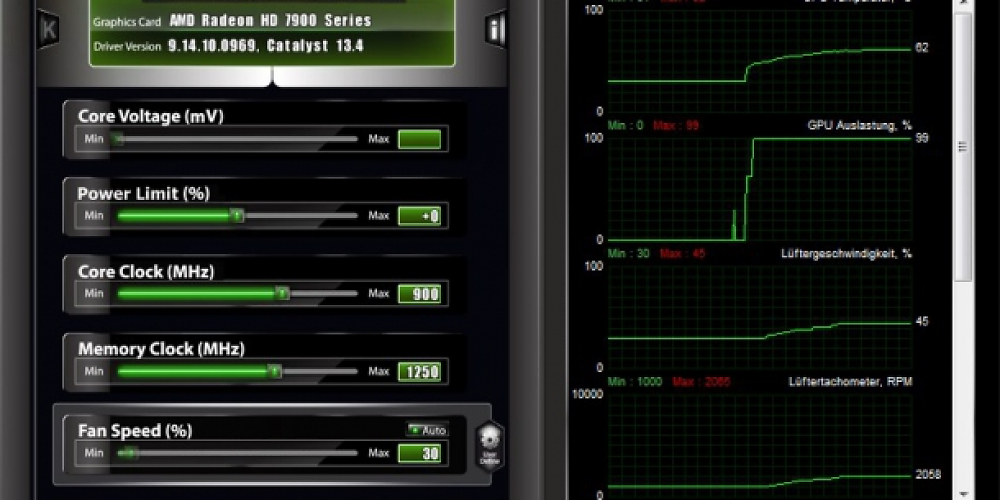The height and width of the screenshot is (500, 1000).
Task: Click the "Power Limit (%)" label
Action: point(143,193)
